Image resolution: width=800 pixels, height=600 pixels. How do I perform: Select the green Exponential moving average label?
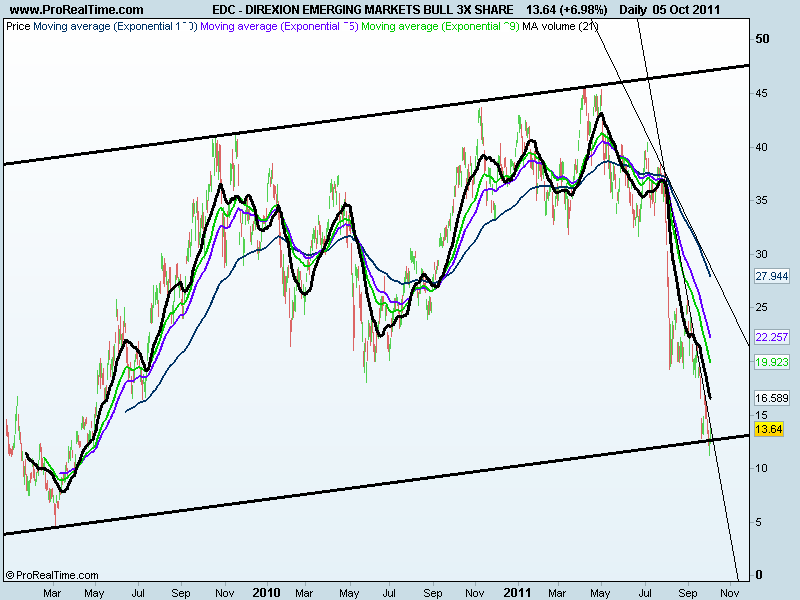coord(440,26)
